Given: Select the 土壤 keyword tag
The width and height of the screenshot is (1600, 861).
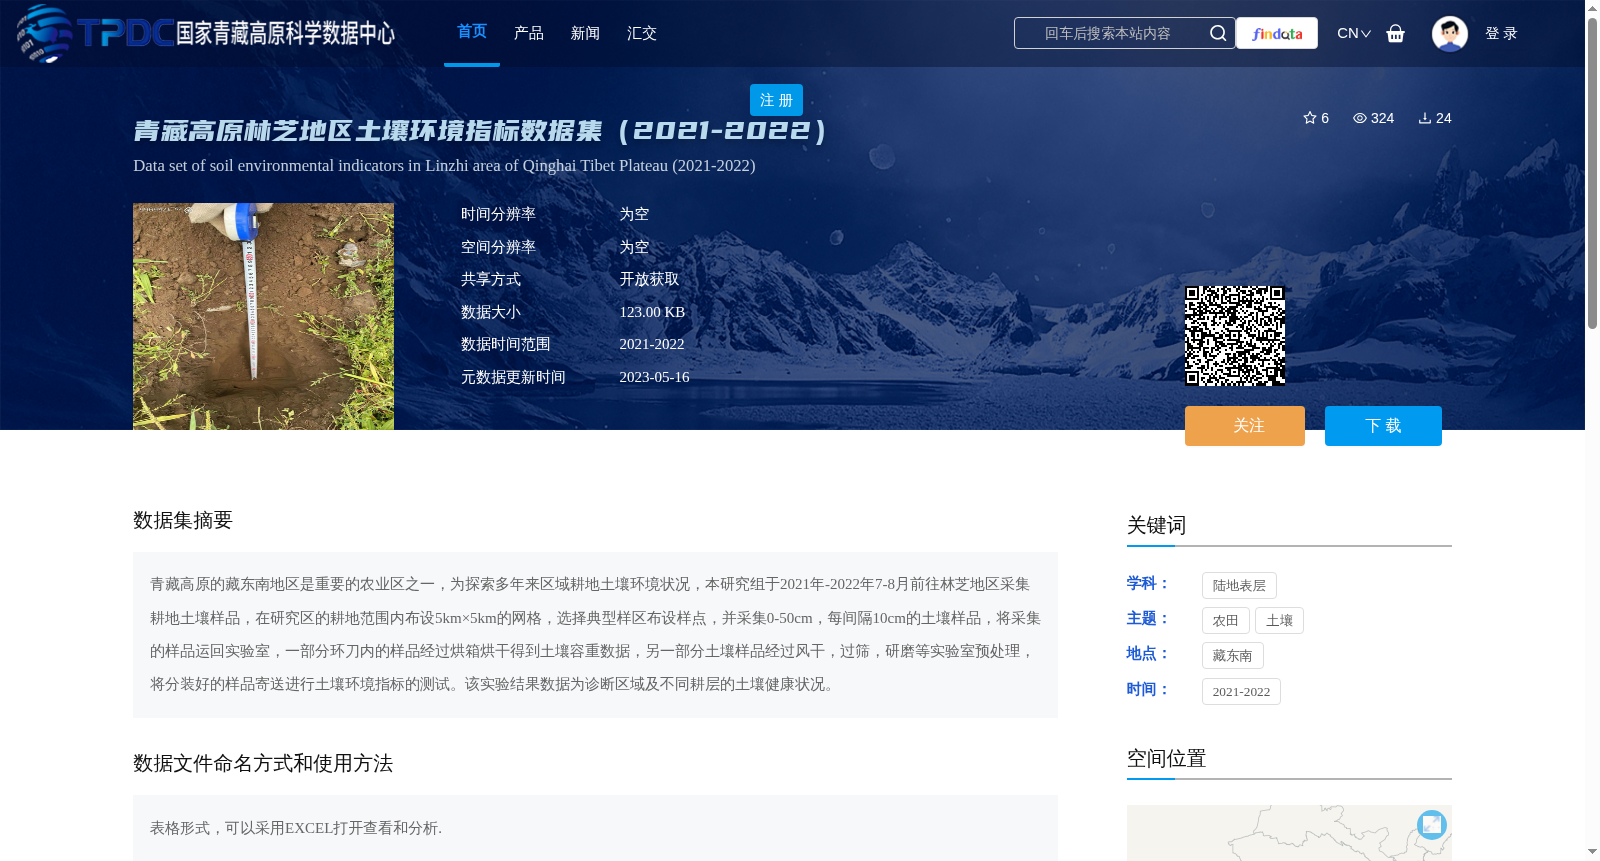Looking at the screenshot, I should tap(1279, 621).
